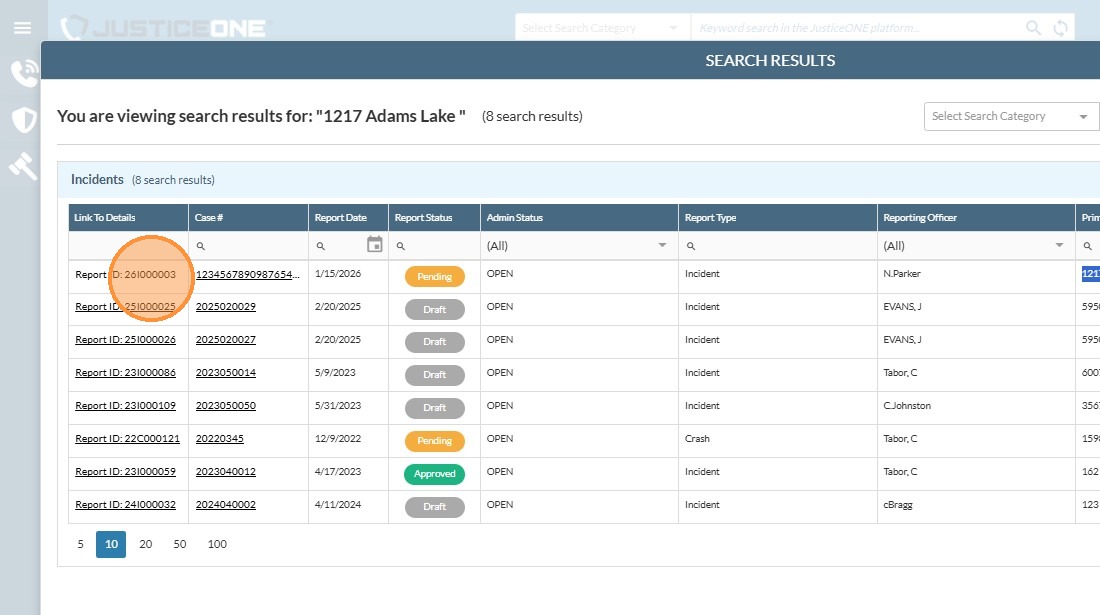Click Approved status badge for 4/17/2023
The height and width of the screenshot is (615, 1100).
435,473
